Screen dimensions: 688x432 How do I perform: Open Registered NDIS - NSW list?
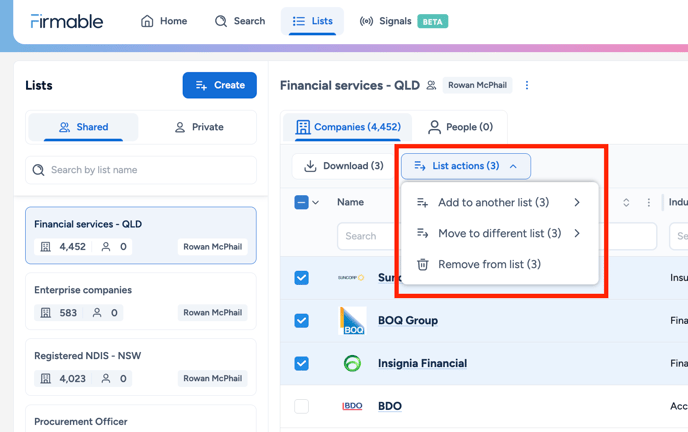point(141,367)
